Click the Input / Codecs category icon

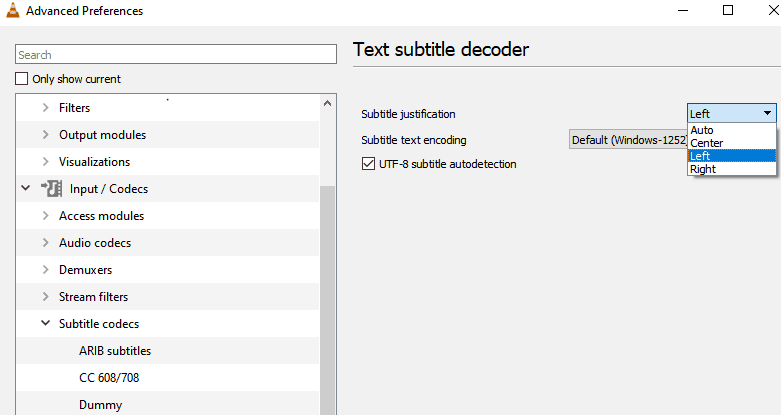(51, 189)
